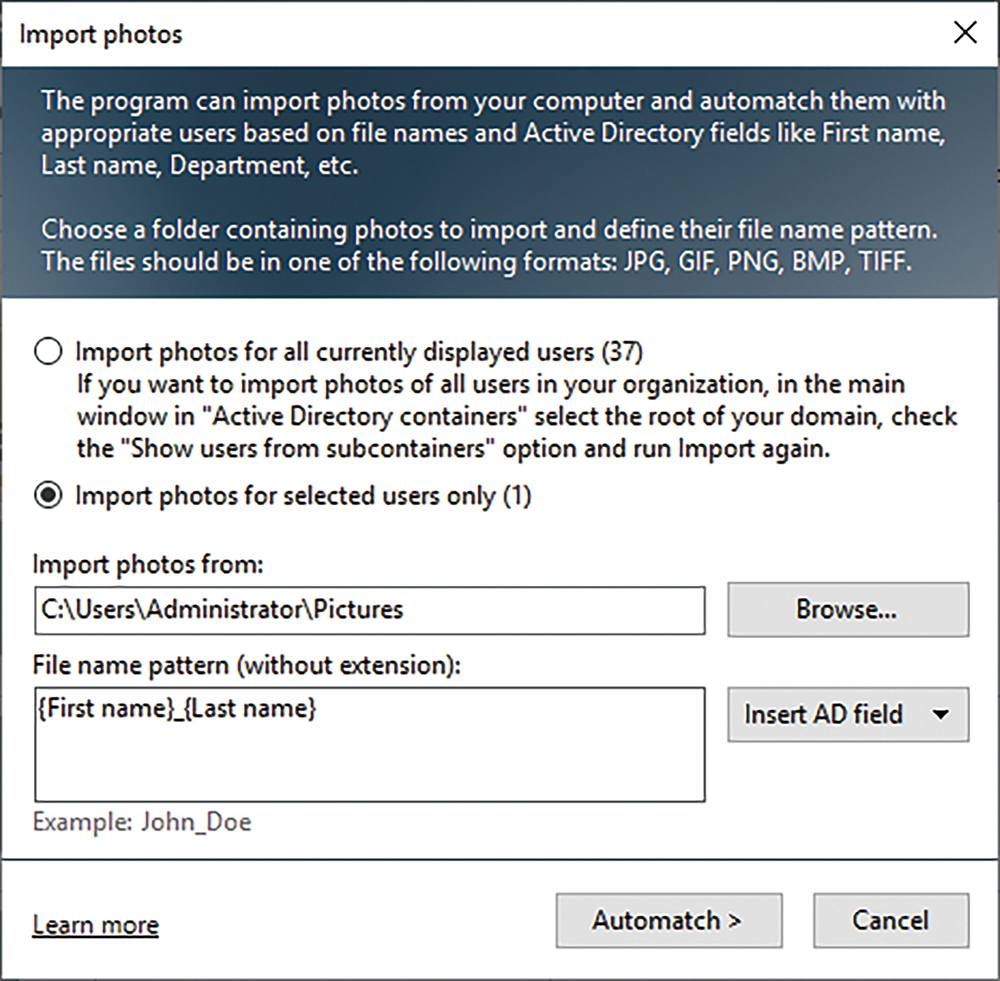Select the selected users only radio button

click(48, 496)
